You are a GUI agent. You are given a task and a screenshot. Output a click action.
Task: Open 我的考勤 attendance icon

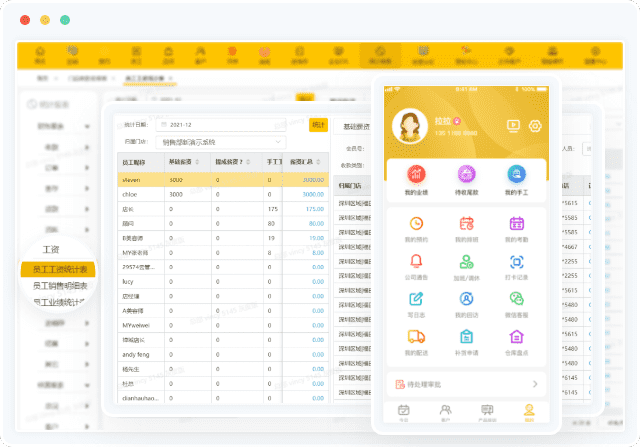tap(516, 224)
